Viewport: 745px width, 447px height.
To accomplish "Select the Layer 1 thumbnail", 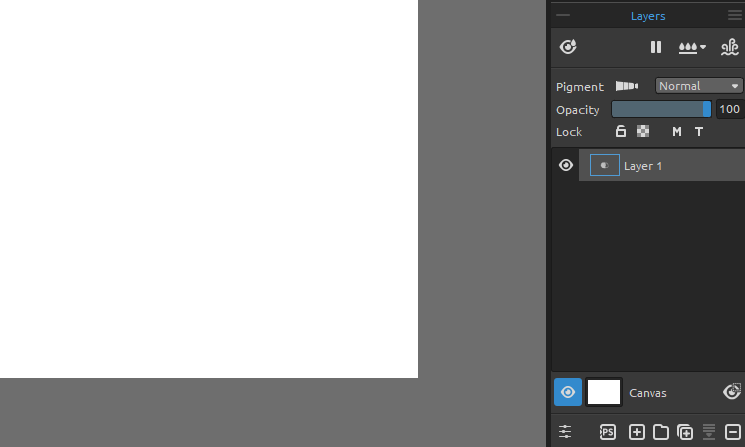I will click(604, 165).
